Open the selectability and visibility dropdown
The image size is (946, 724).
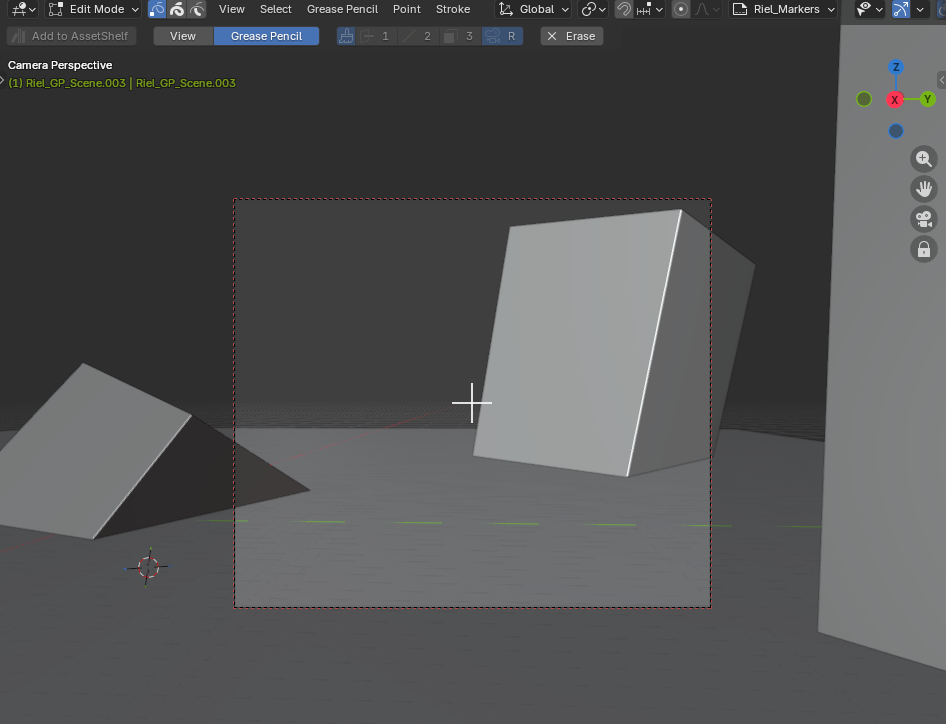pos(870,9)
